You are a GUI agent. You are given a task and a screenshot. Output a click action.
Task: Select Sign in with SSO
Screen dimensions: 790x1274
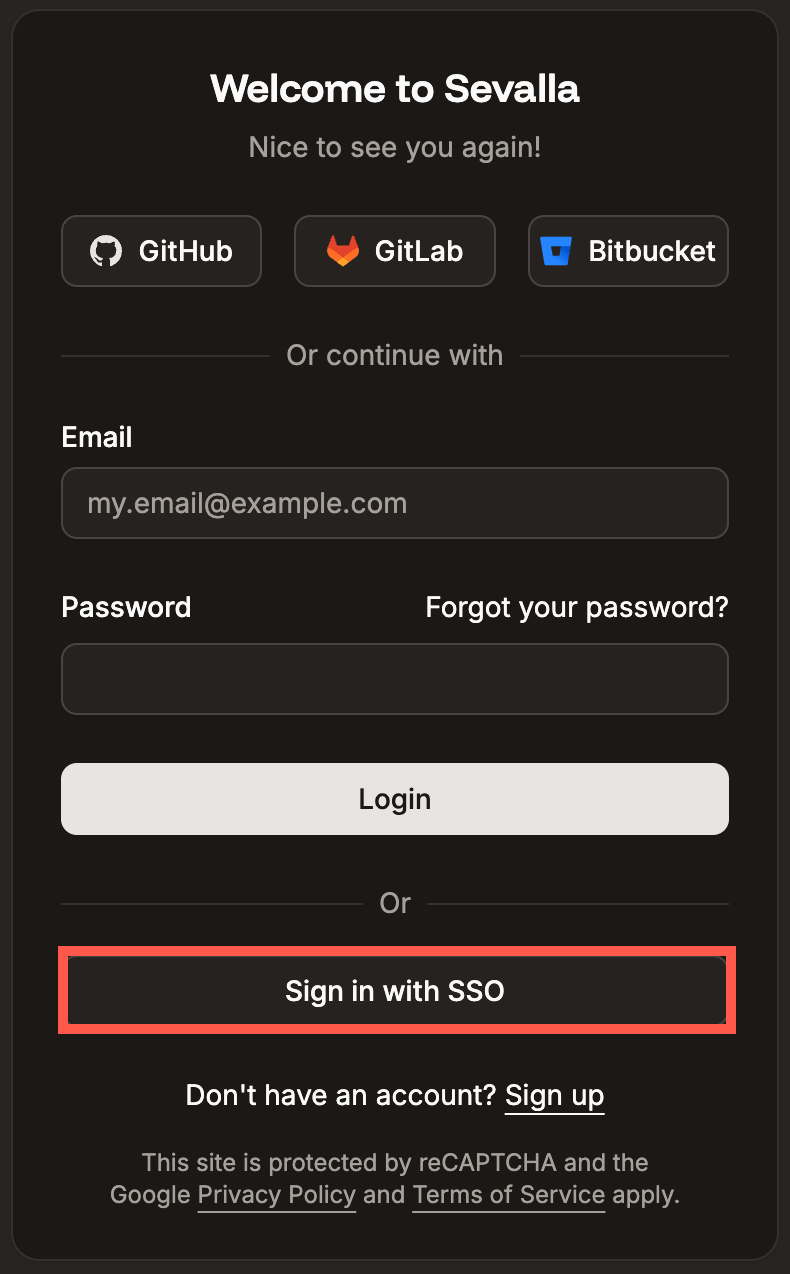[395, 991]
